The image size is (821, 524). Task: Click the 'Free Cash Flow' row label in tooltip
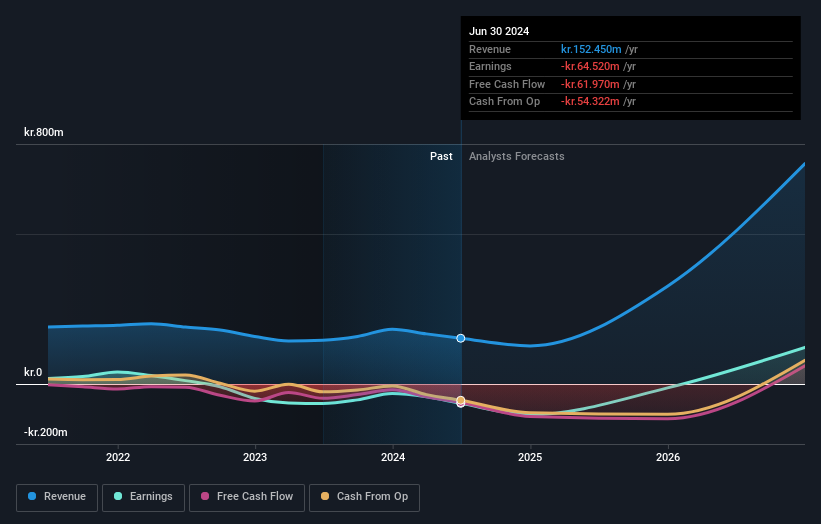click(x=507, y=84)
